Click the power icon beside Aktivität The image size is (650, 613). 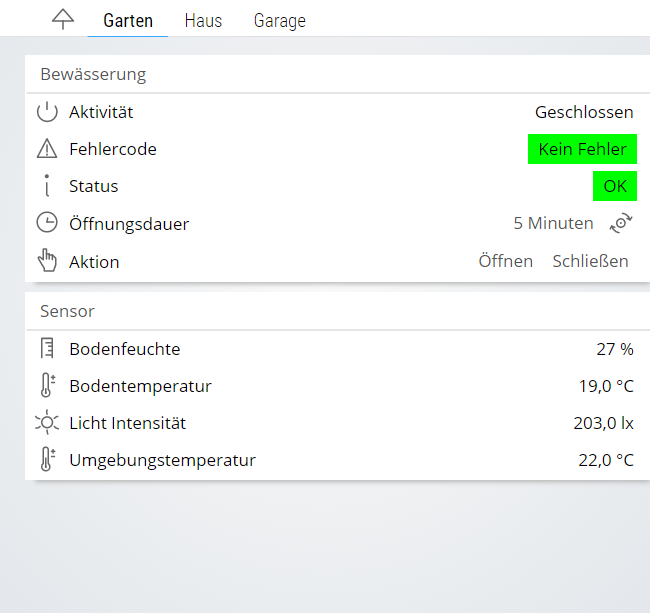pyautogui.click(x=47, y=112)
